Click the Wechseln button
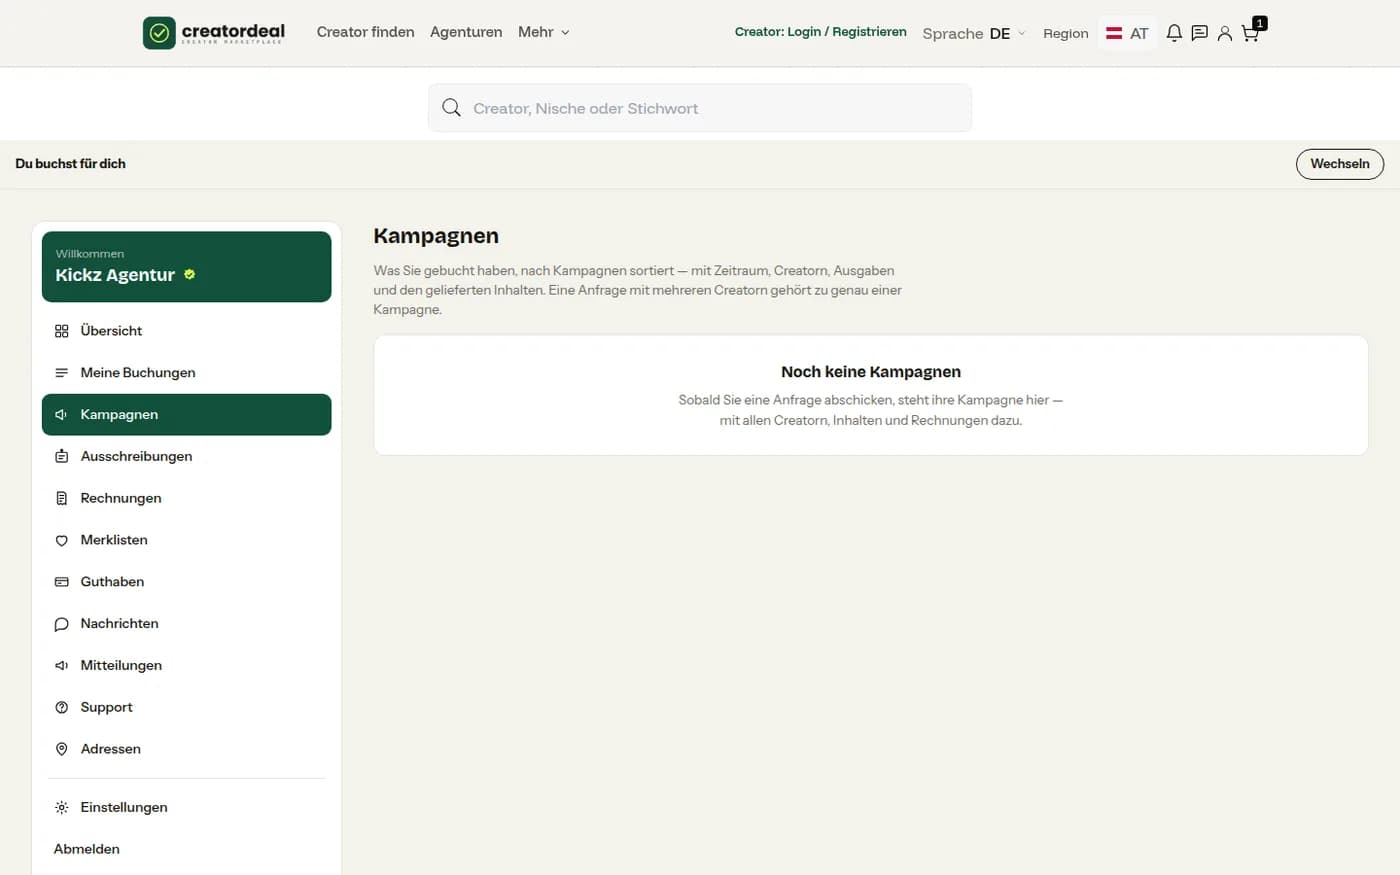 (x=1340, y=164)
